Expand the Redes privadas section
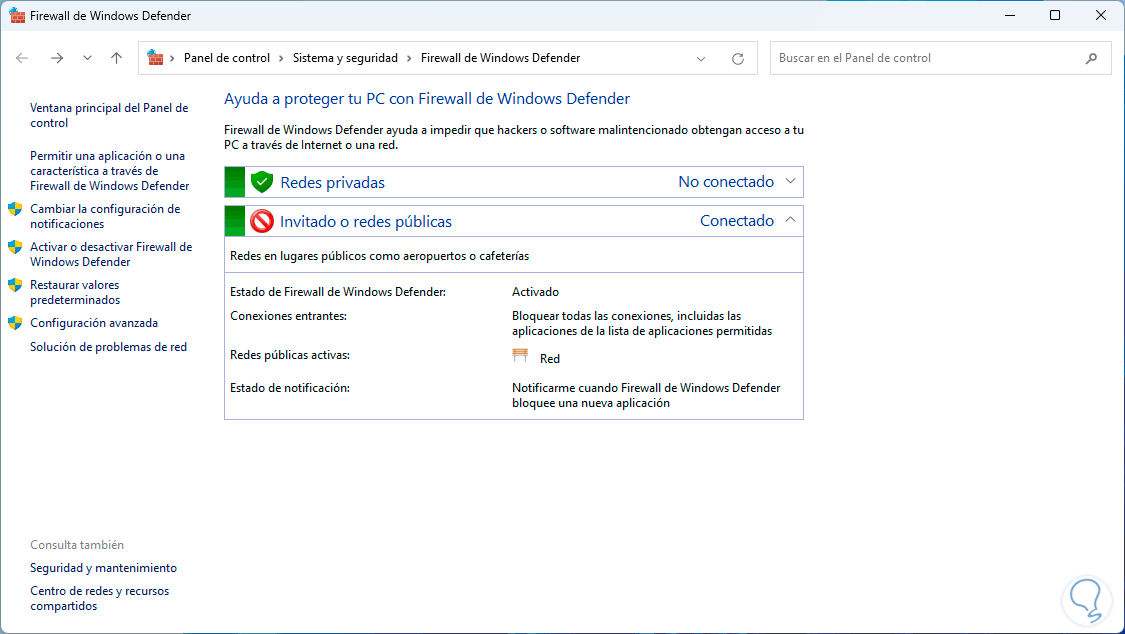Viewport: 1125px width, 634px height. tap(790, 181)
